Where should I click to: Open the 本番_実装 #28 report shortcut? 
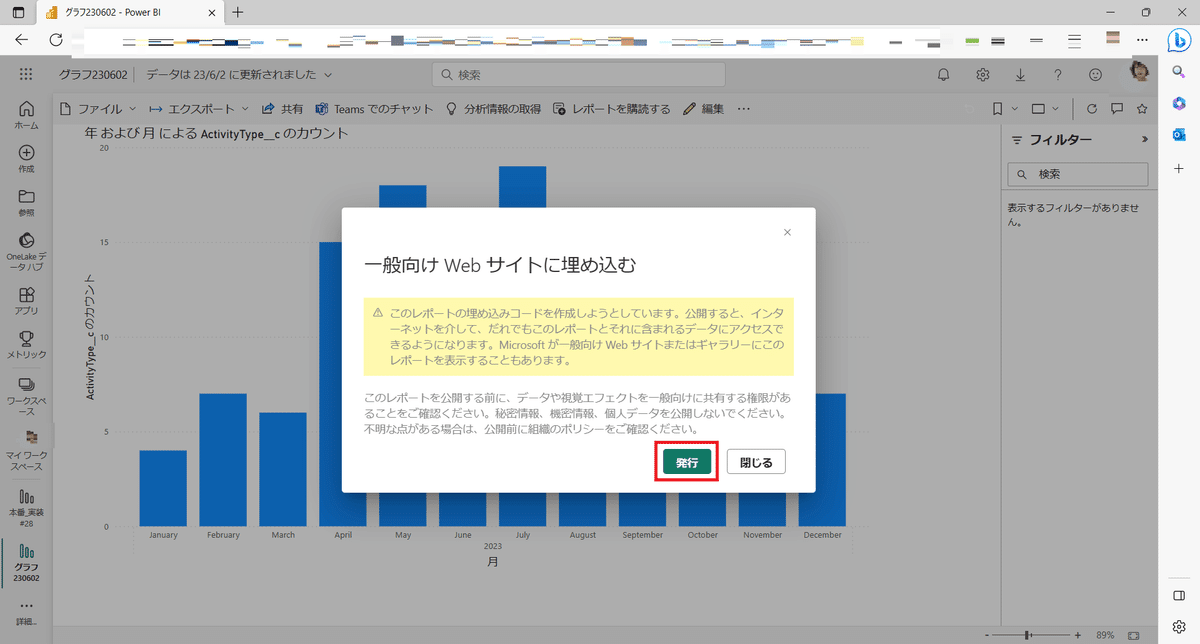click(26, 506)
